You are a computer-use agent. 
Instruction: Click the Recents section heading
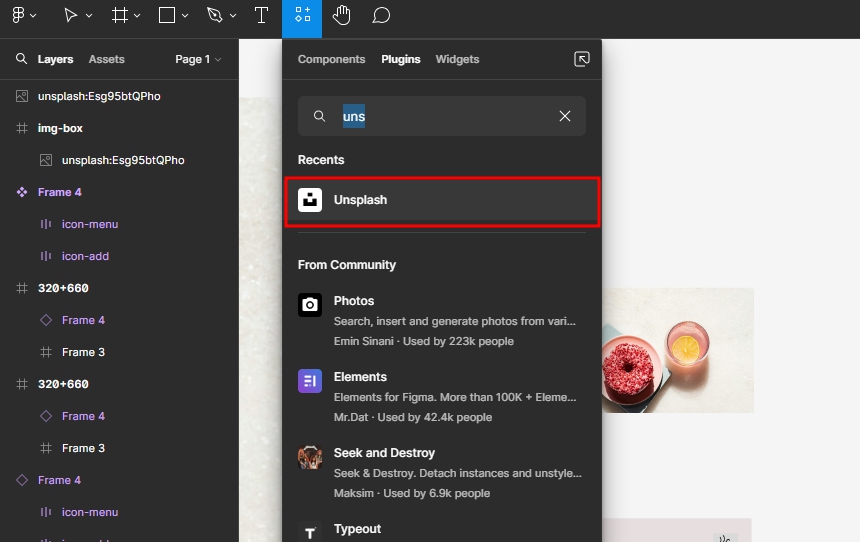pos(321,160)
